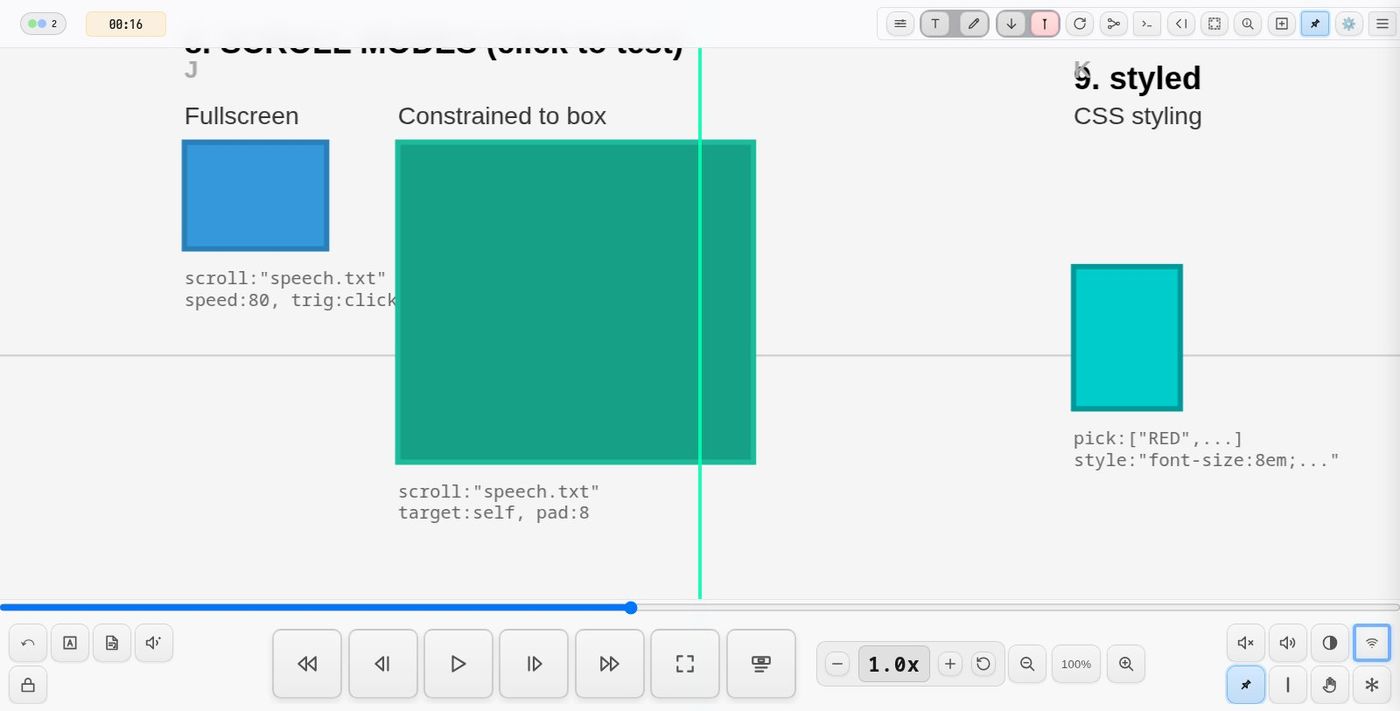Open the gear settings icon
This screenshot has width=1400, height=711.
(x=1349, y=24)
